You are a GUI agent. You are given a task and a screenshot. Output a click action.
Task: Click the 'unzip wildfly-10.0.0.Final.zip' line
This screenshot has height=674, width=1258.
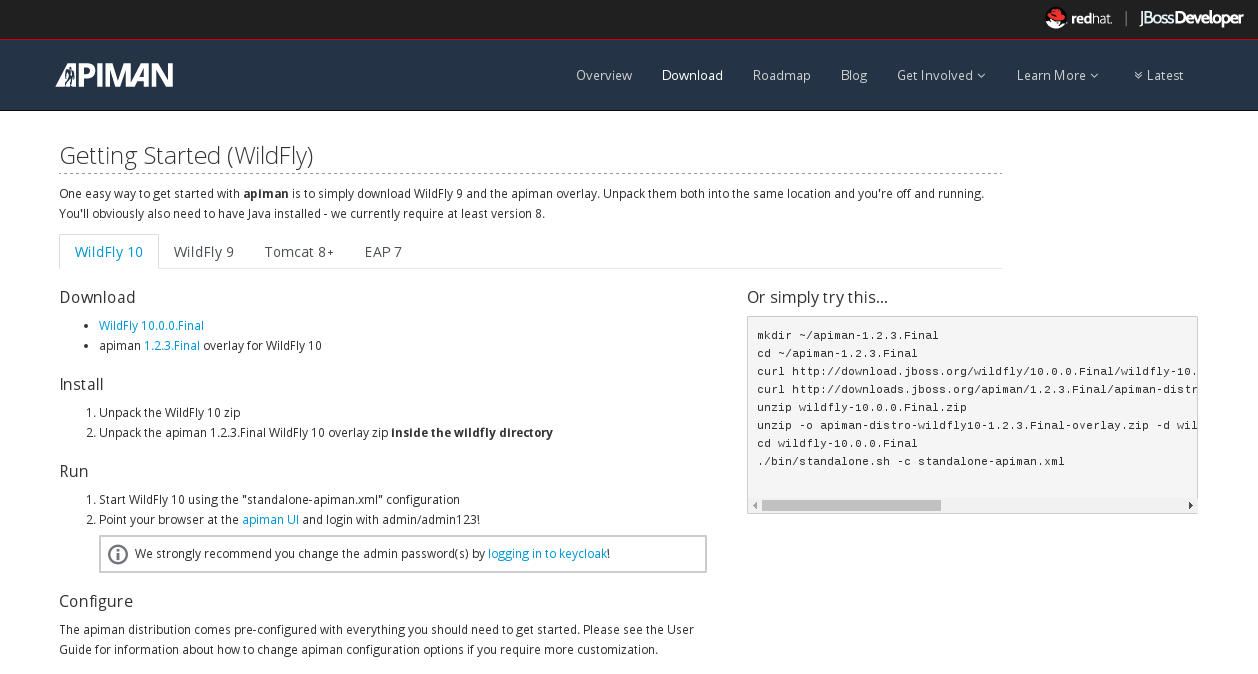pyautogui.click(x=862, y=408)
